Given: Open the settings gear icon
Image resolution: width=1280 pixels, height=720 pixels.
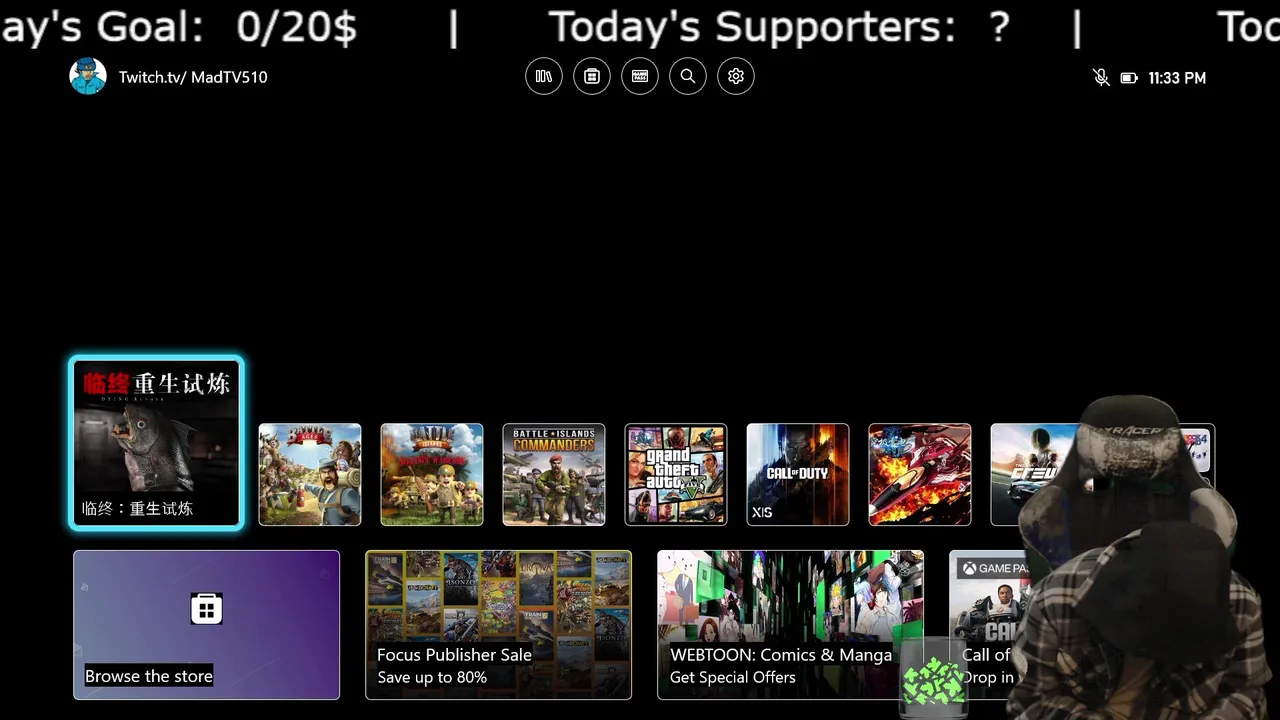Looking at the screenshot, I should pyautogui.click(x=736, y=77).
